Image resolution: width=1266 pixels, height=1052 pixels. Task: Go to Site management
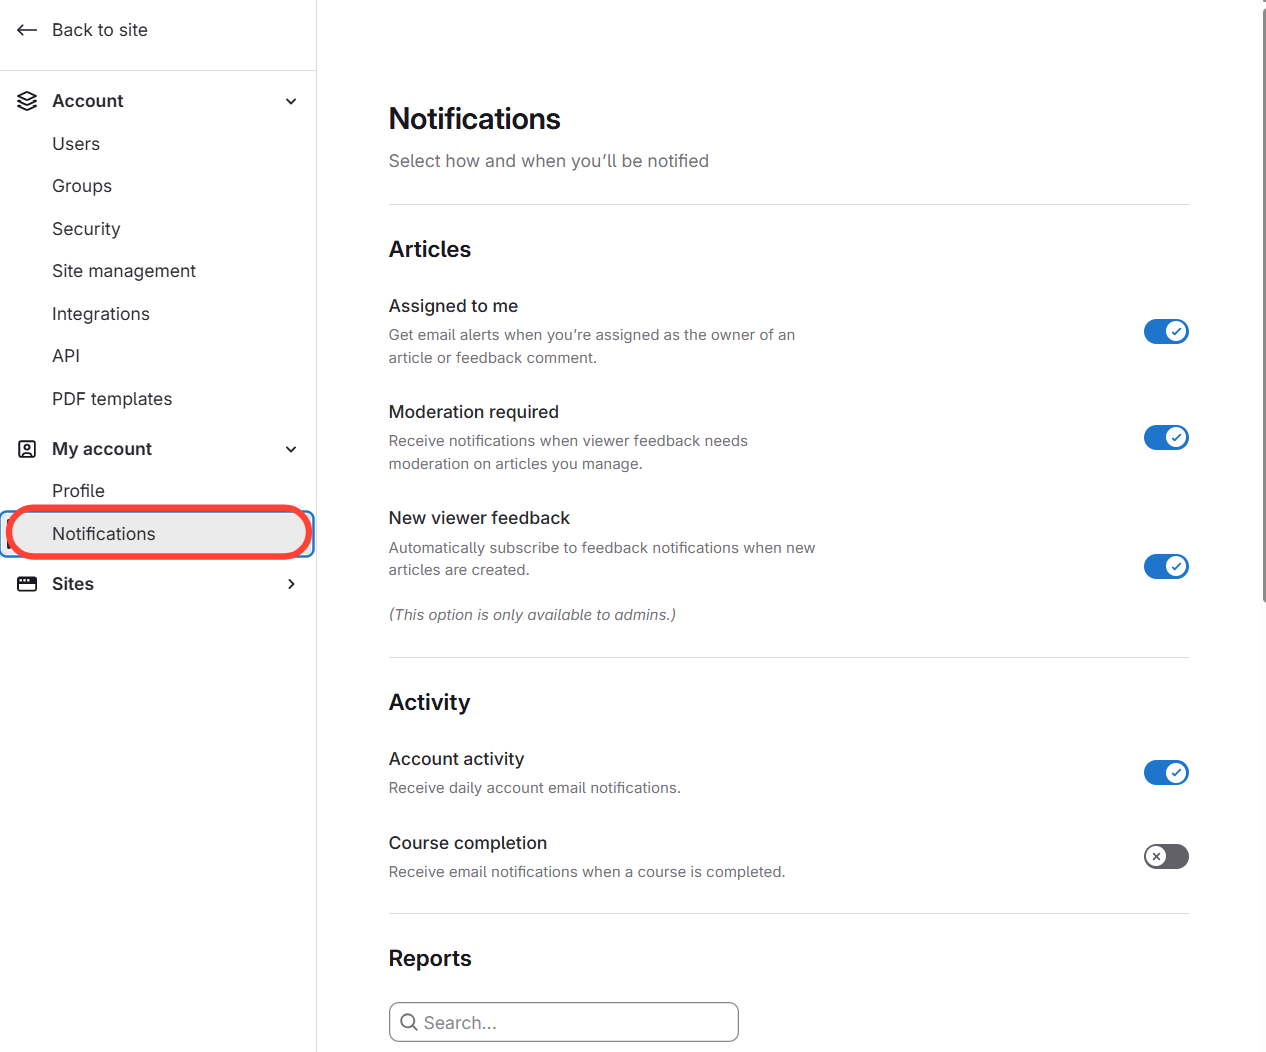coord(124,271)
